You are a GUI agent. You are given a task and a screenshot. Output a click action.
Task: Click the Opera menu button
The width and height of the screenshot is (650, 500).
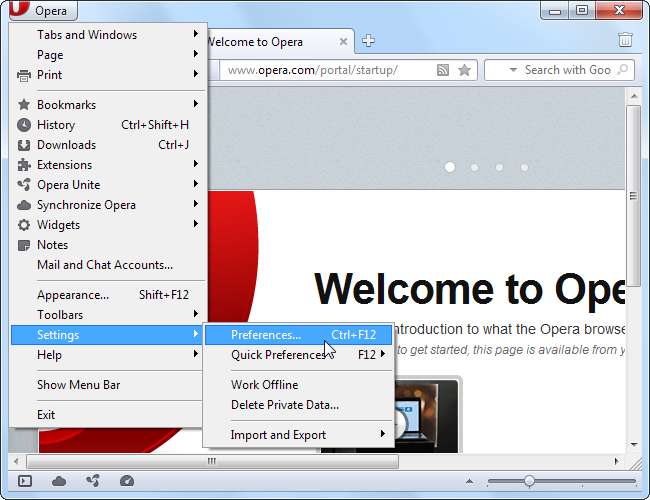coord(41,11)
